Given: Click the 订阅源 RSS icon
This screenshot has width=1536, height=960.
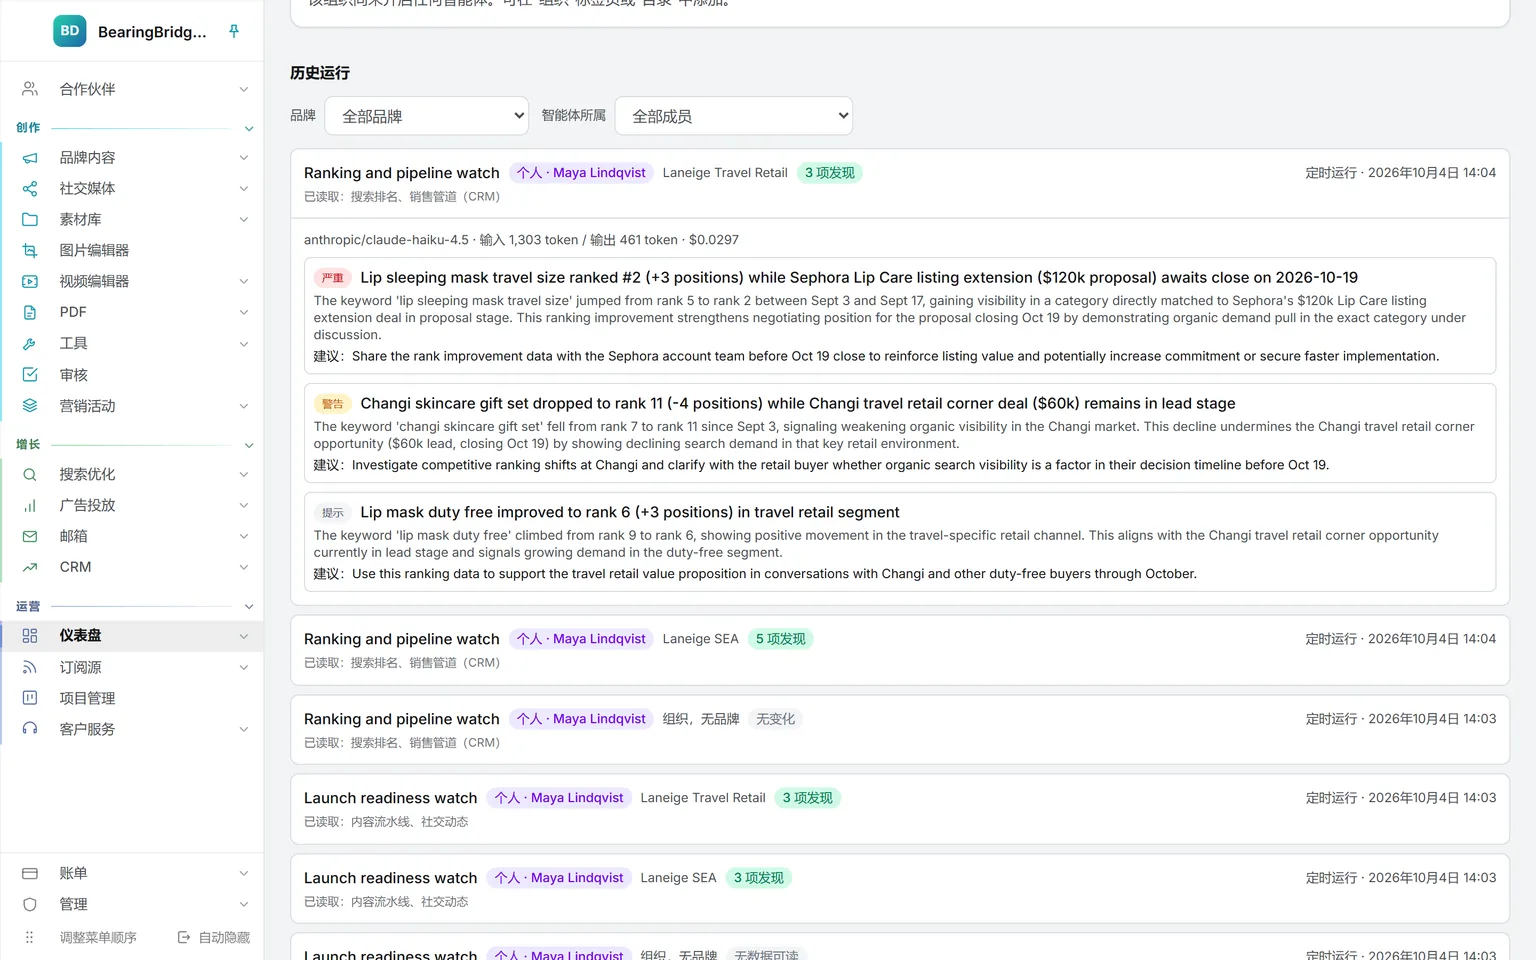Looking at the screenshot, I should (x=30, y=667).
